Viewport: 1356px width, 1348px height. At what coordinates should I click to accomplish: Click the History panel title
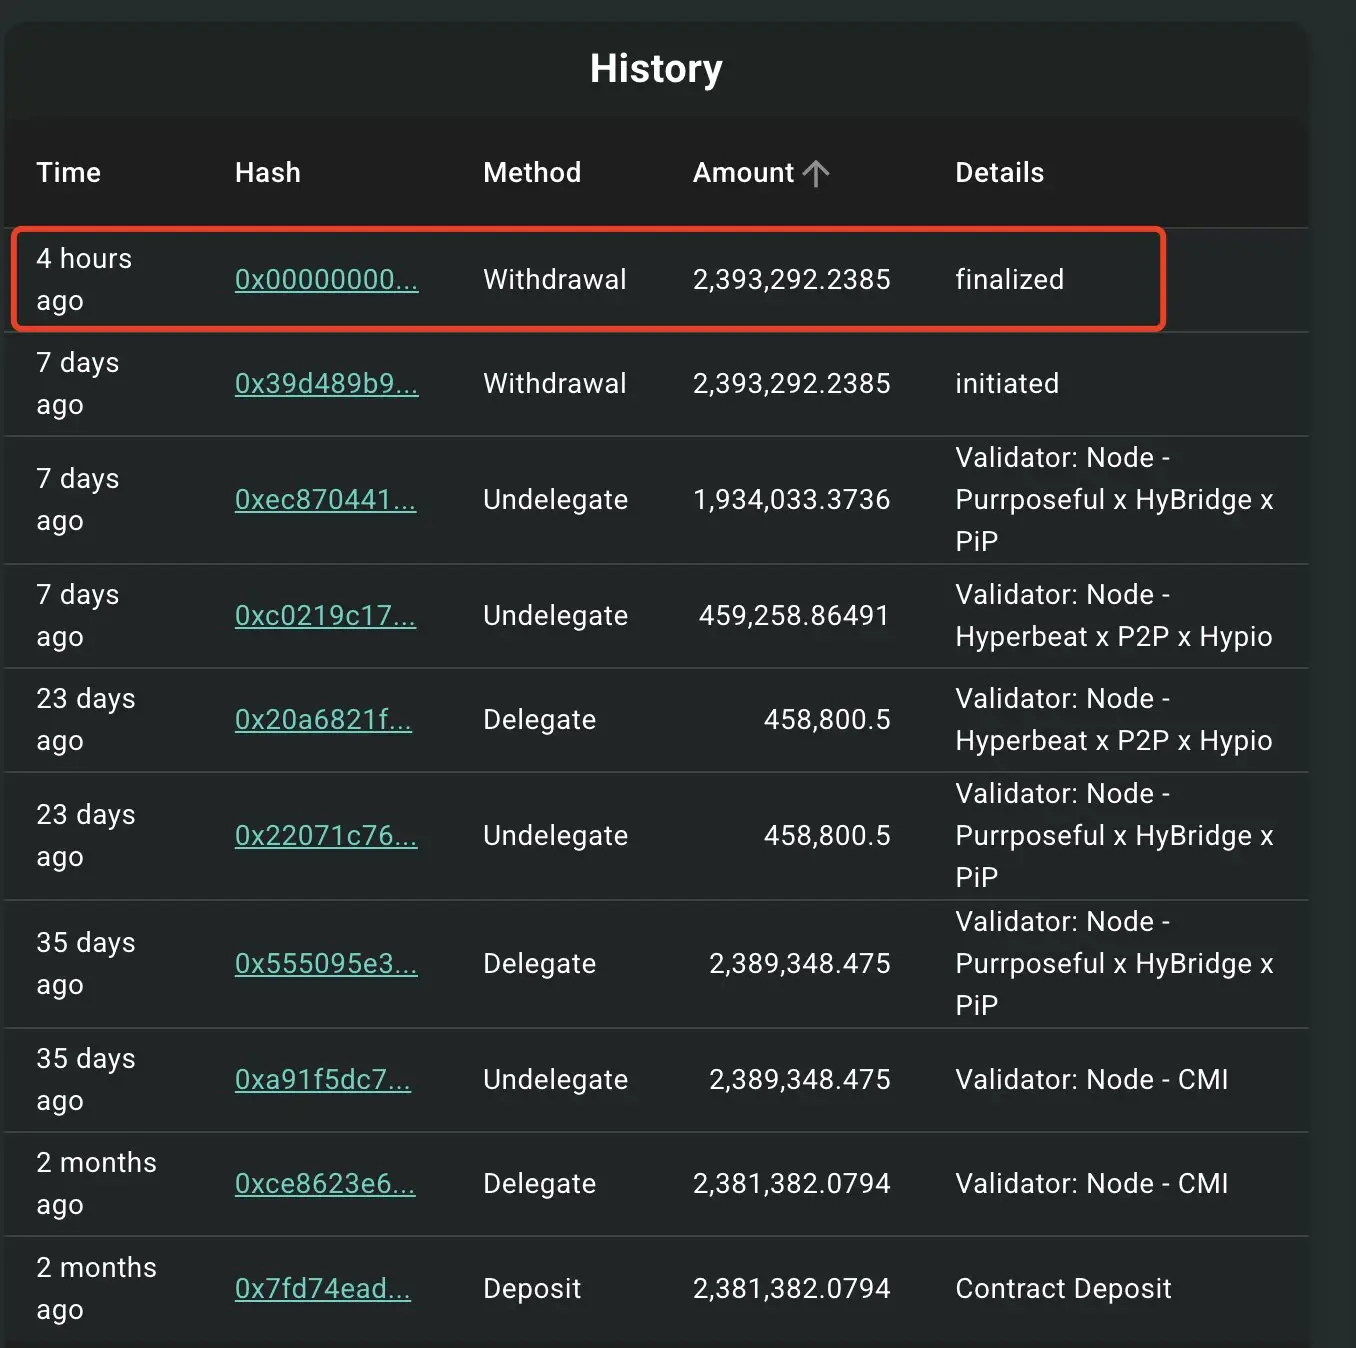656,69
